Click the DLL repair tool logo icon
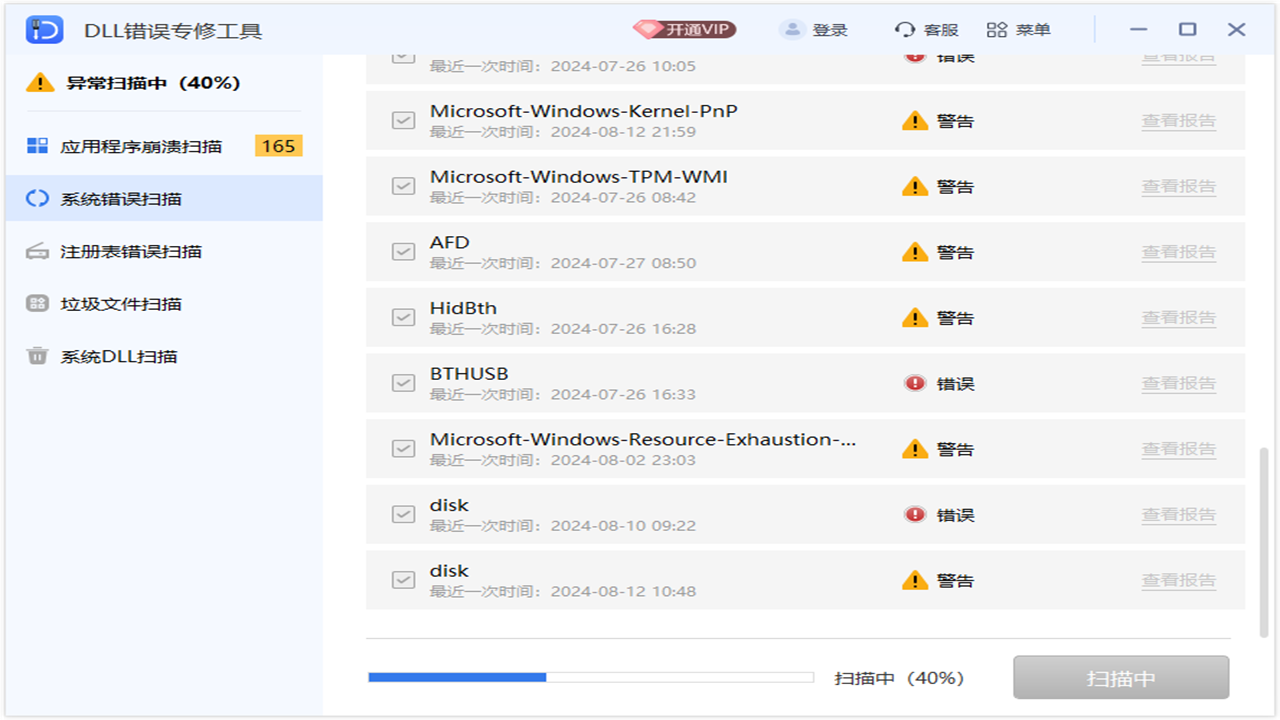The width and height of the screenshot is (1280, 720). (x=44, y=30)
